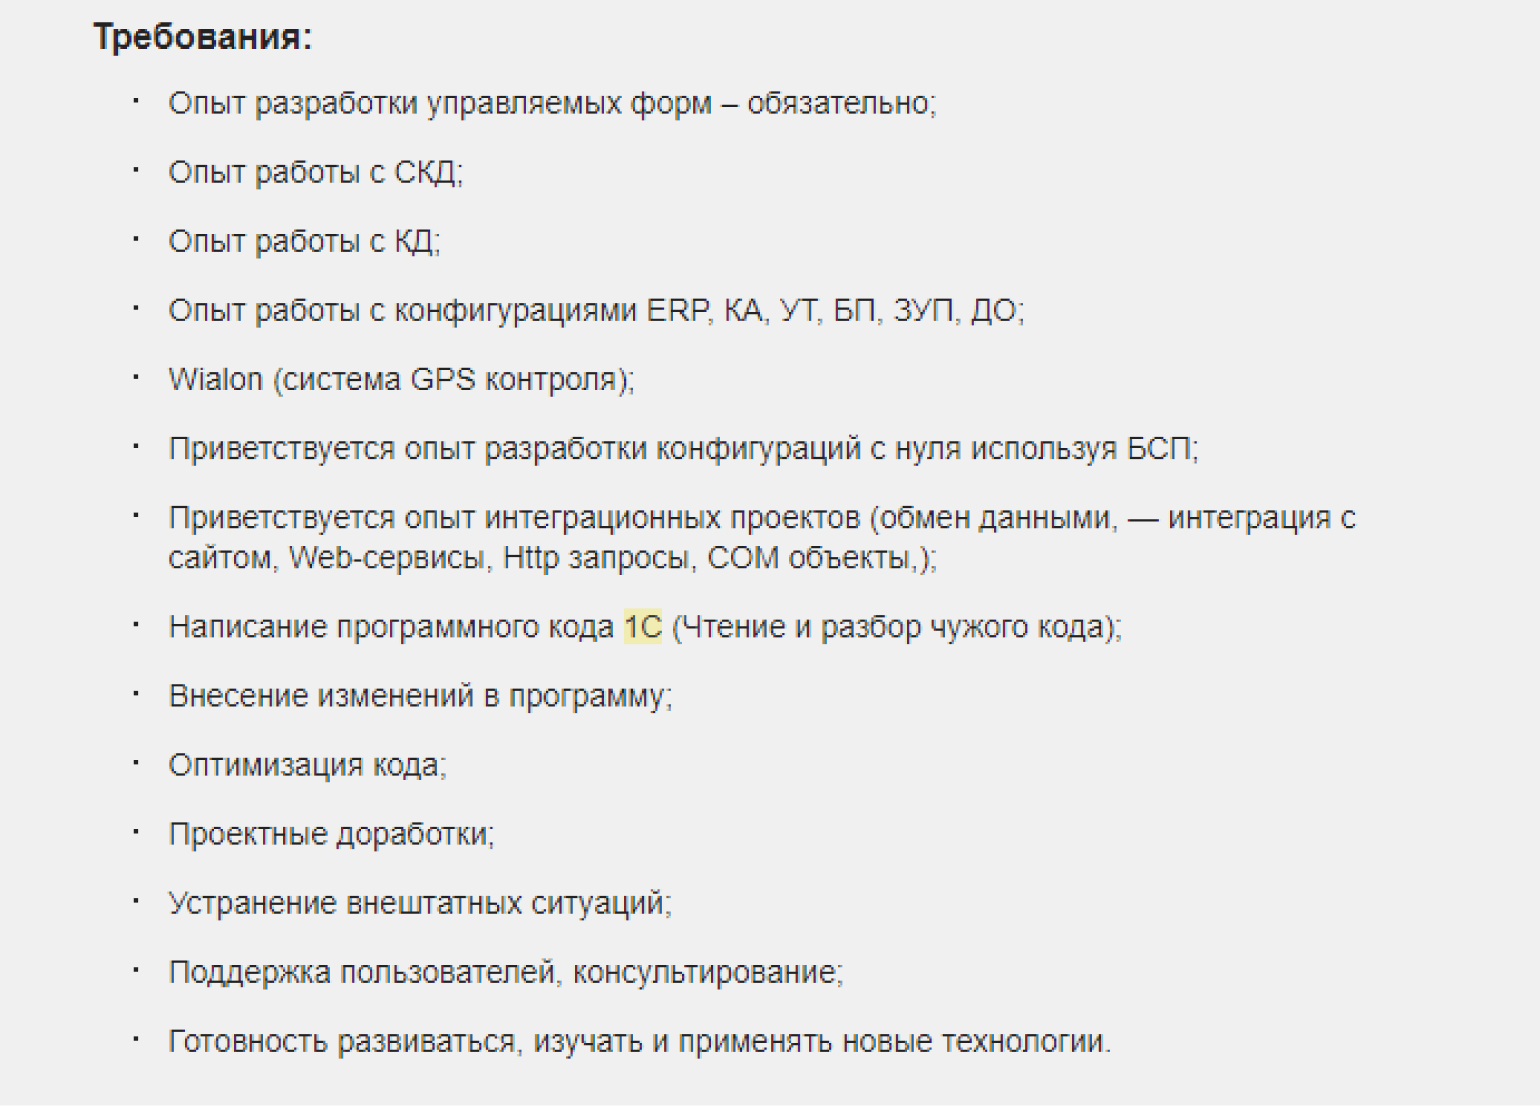Click the БСП configuration development line

coord(683,448)
